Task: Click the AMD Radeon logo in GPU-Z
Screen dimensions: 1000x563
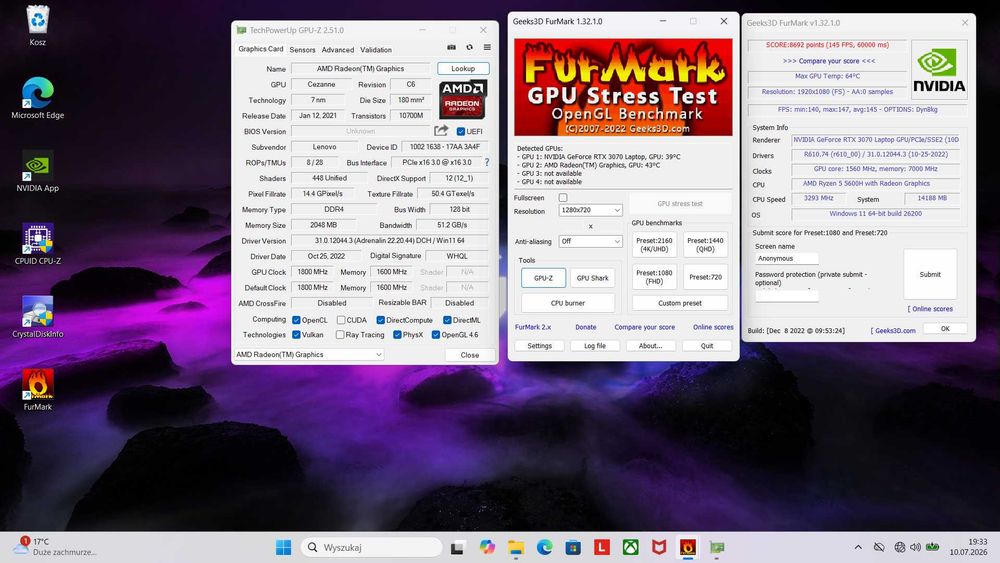Action: tap(462, 99)
